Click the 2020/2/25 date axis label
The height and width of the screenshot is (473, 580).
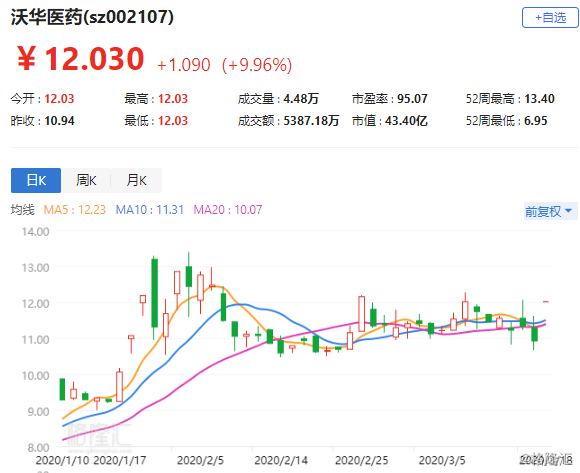point(361,460)
